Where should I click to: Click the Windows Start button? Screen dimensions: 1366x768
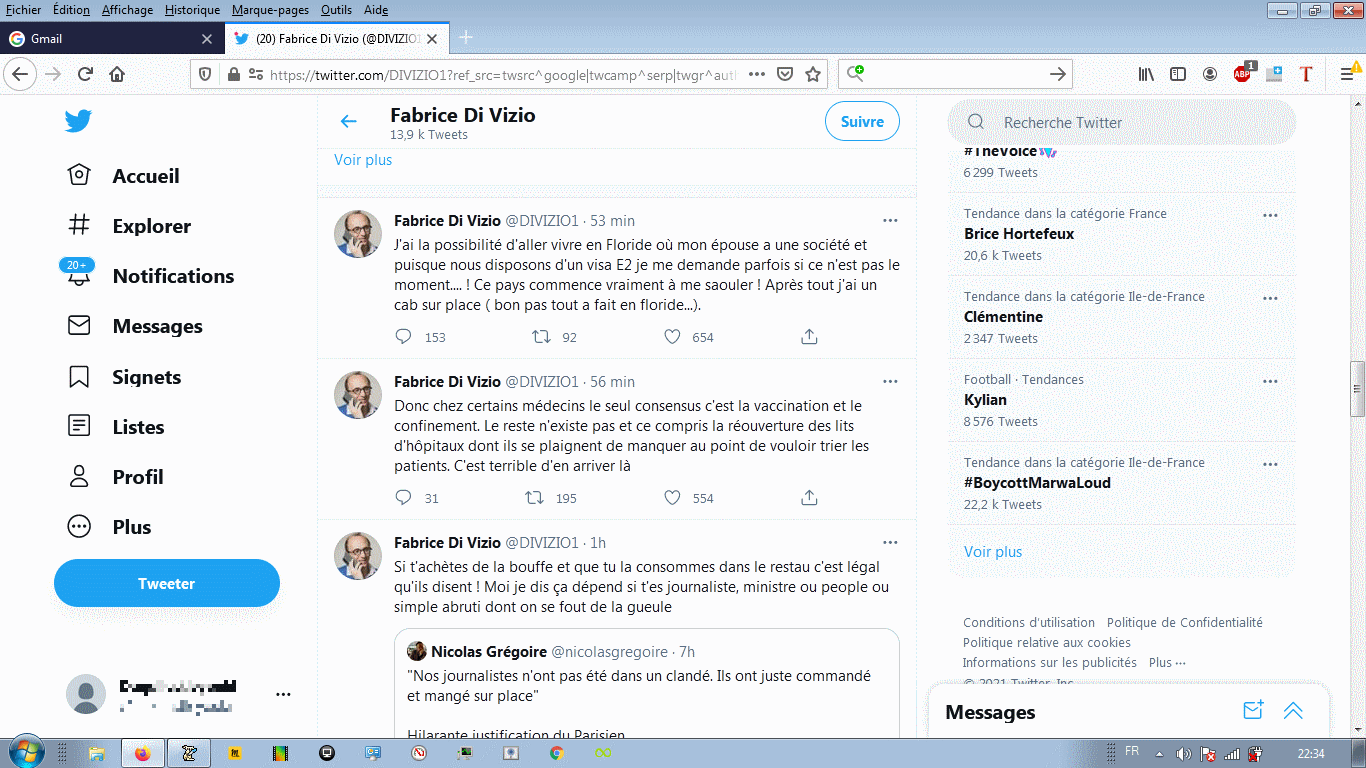(24, 752)
